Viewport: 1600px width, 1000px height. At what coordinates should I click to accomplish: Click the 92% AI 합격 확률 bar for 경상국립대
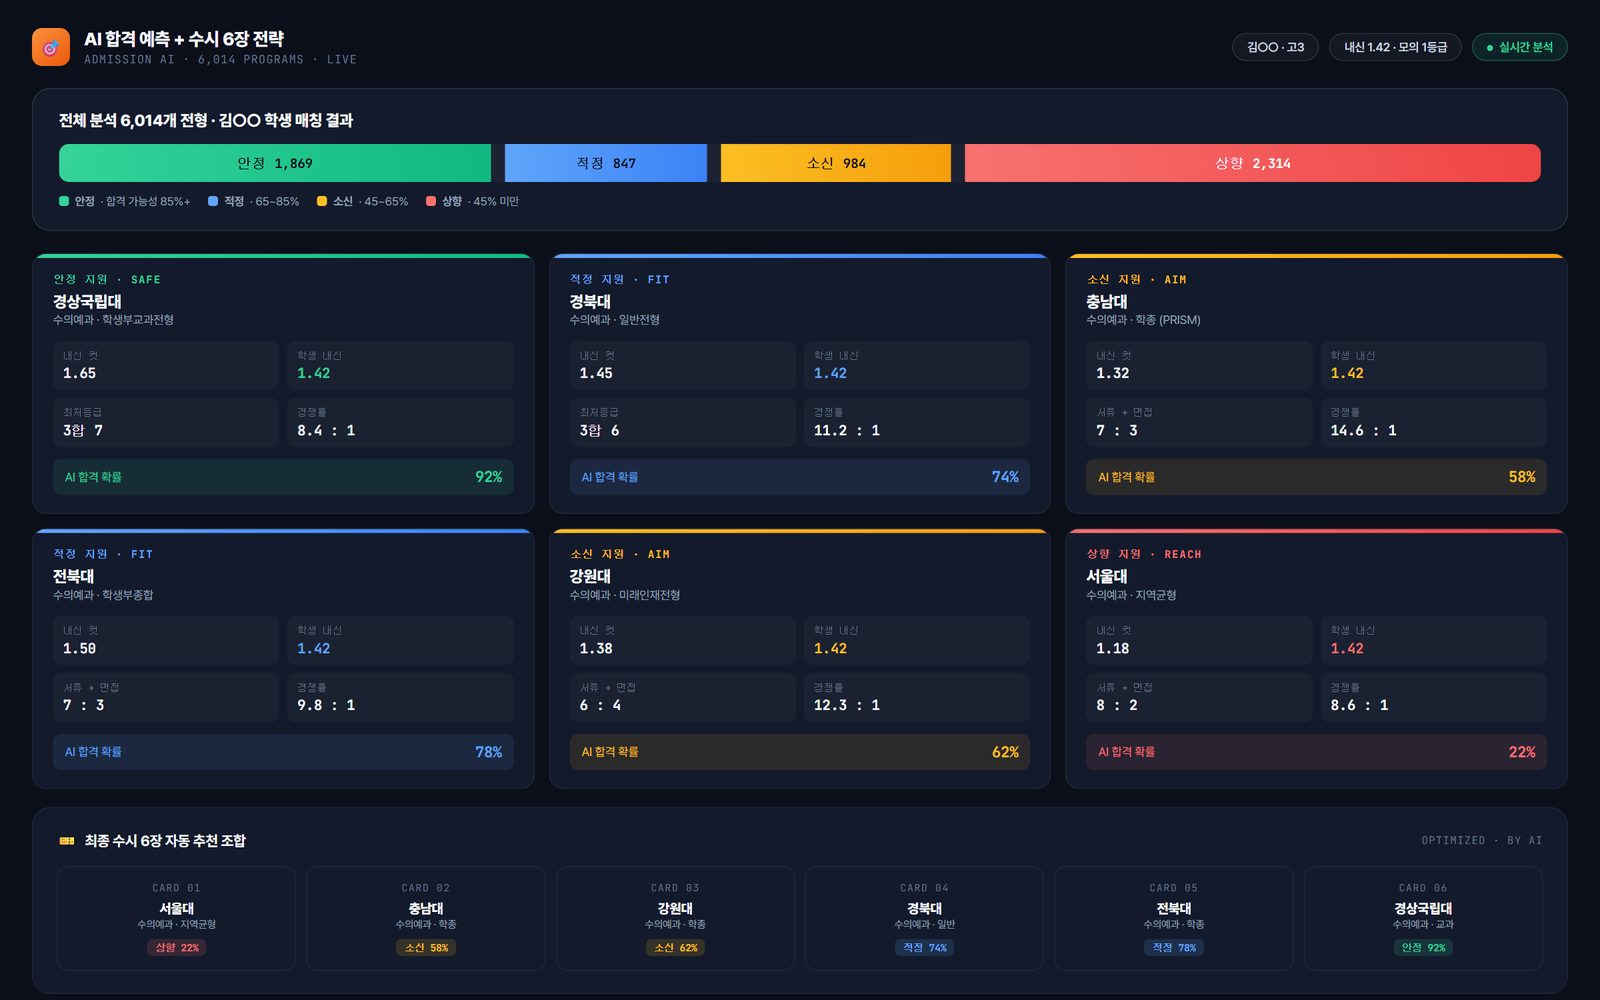283,477
